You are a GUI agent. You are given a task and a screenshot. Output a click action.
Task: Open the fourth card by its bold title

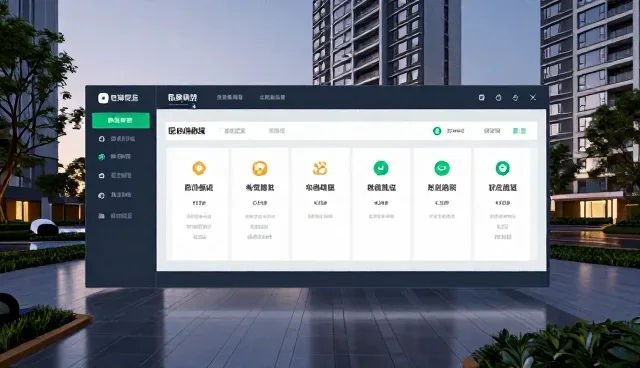pos(381,188)
